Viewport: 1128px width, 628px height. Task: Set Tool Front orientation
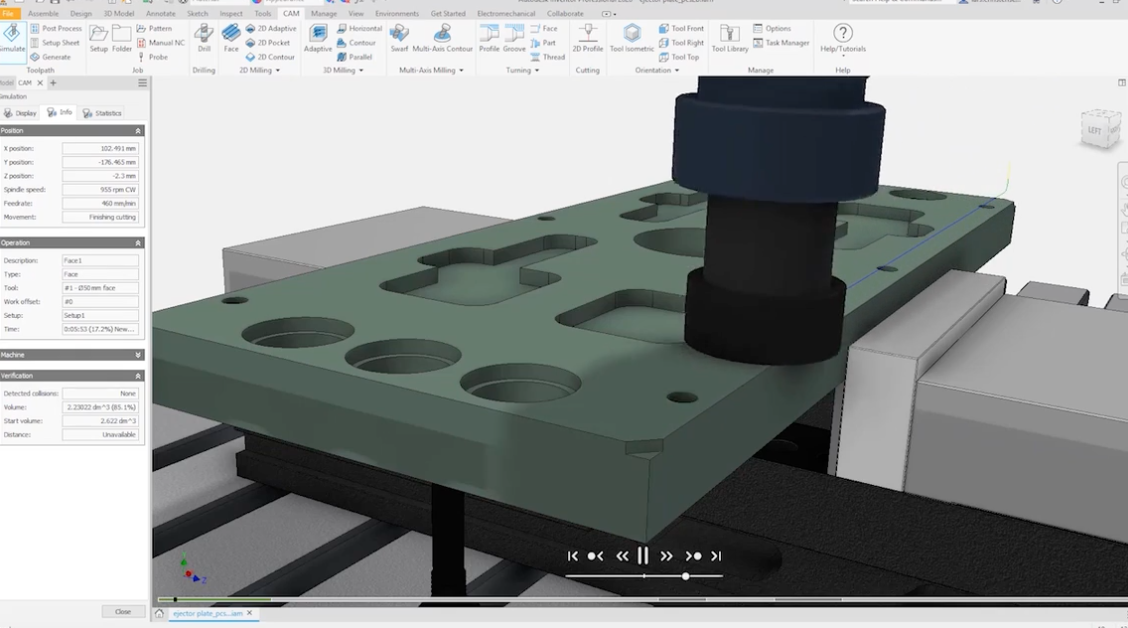coord(681,28)
